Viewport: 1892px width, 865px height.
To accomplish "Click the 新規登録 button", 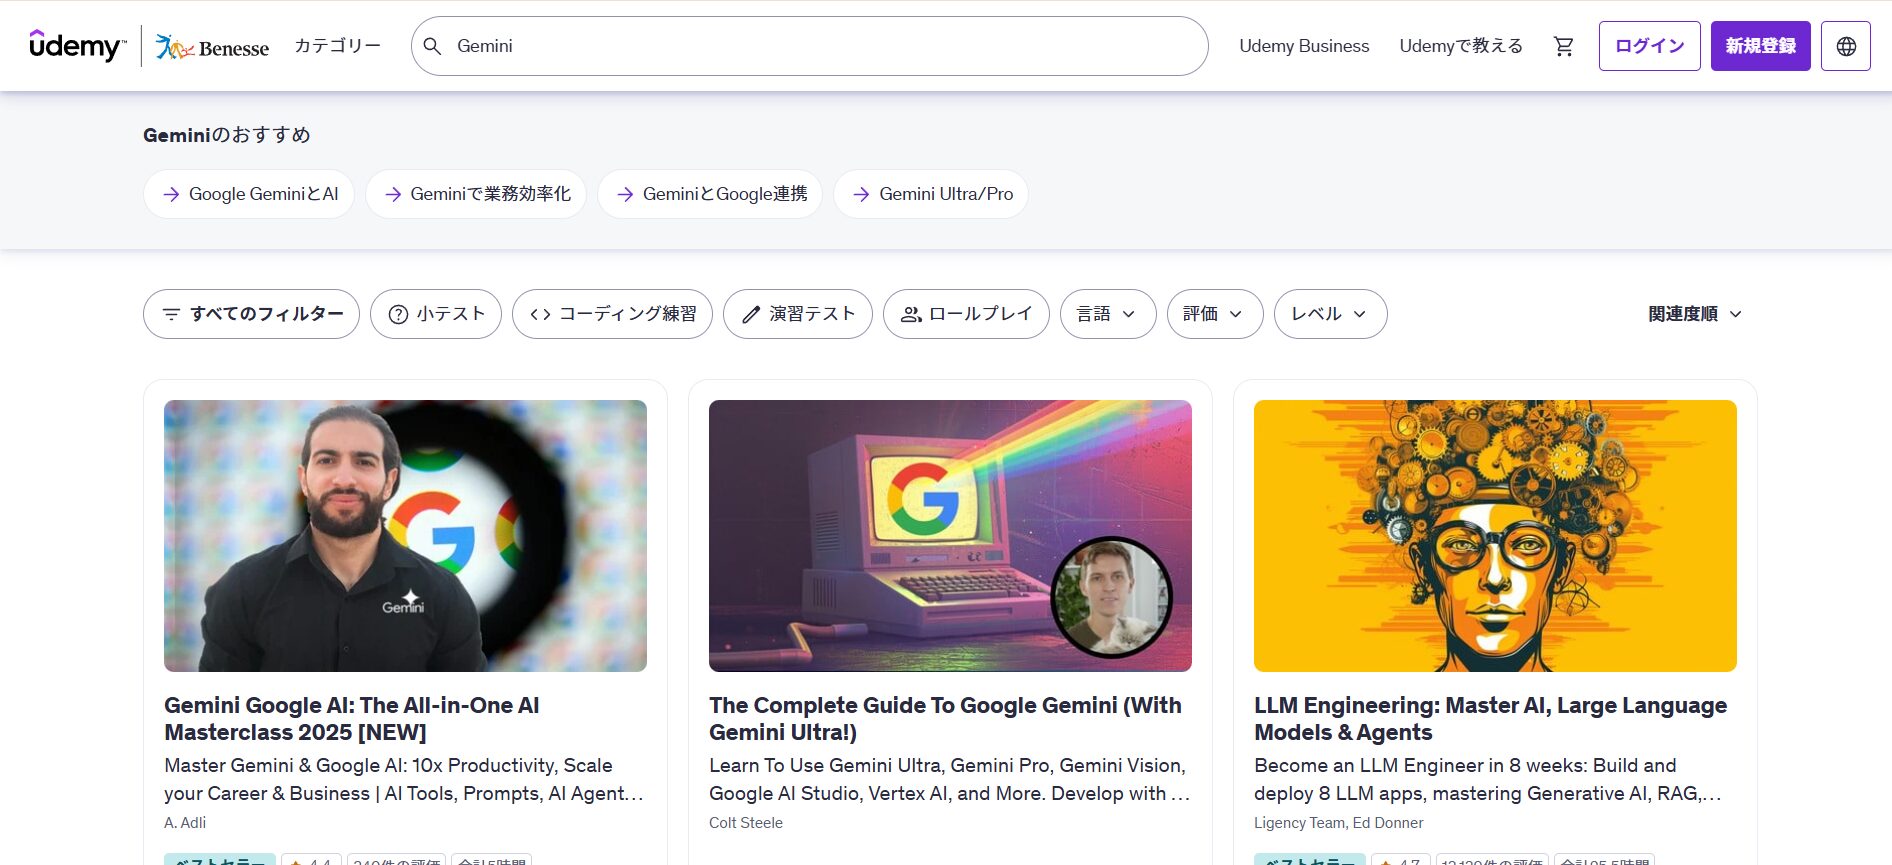I will 1760,46.
